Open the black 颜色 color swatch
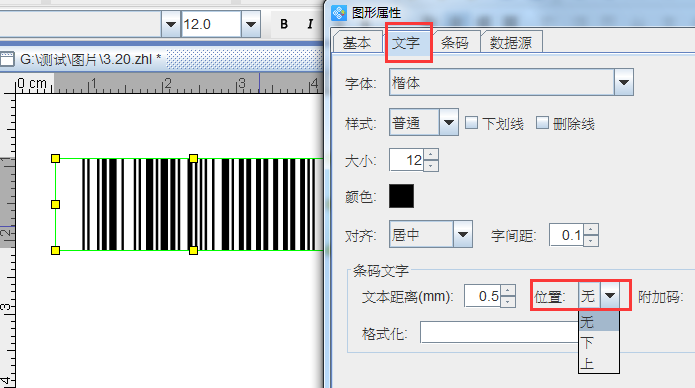Image resolution: width=695 pixels, height=388 pixels. point(402,196)
